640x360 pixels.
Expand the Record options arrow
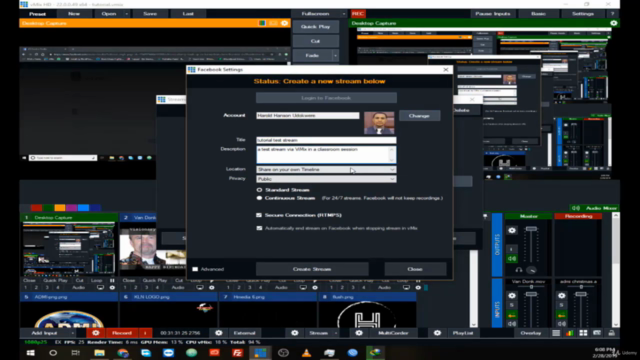click(x=145, y=333)
